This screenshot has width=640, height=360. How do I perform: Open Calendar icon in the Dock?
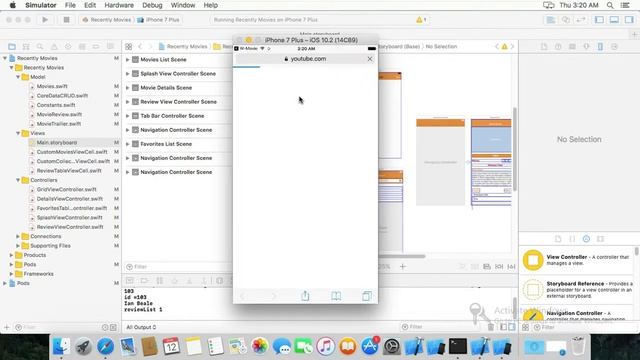tap(171, 347)
